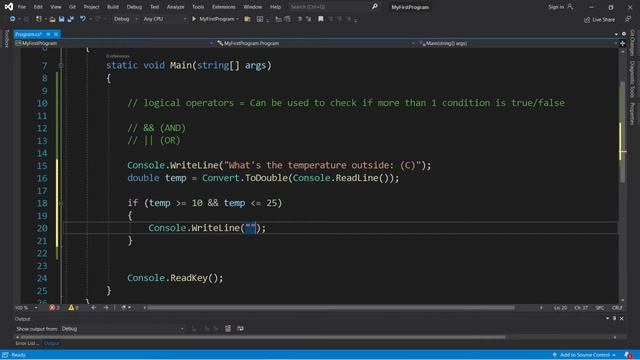Save the current file with Save icon
Image resolution: width=640 pixels, height=360 pixels.
point(62,19)
